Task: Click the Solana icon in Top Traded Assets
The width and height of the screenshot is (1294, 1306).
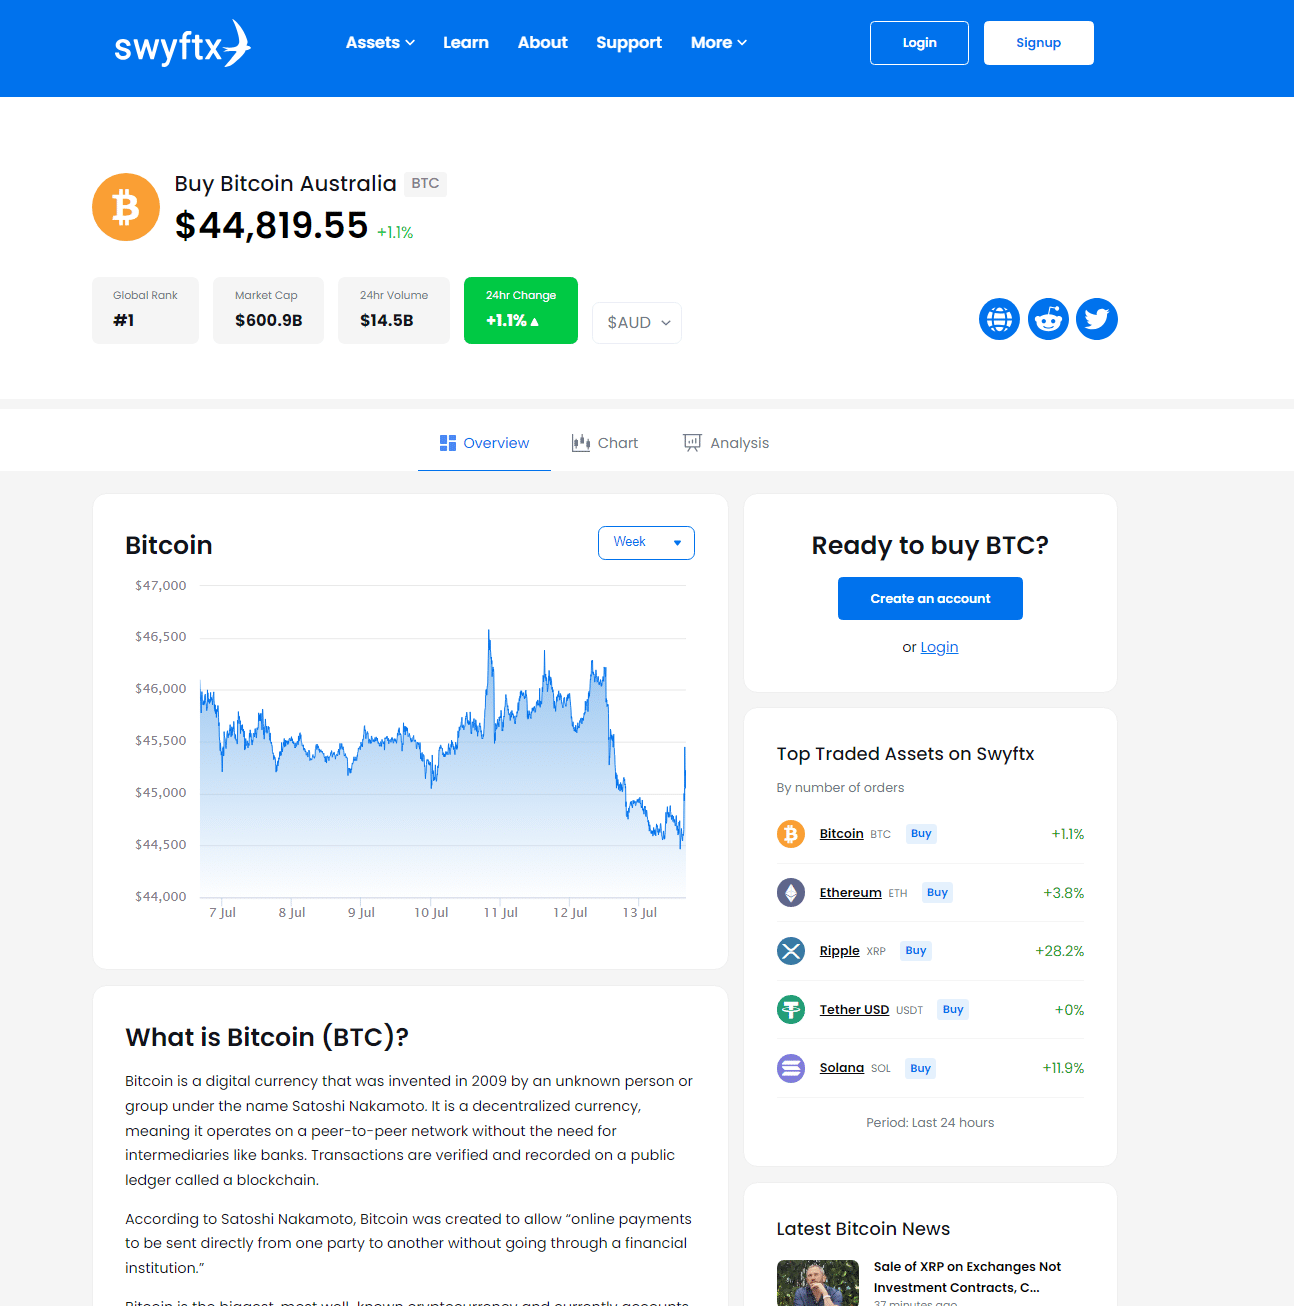Action: (x=791, y=1068)
